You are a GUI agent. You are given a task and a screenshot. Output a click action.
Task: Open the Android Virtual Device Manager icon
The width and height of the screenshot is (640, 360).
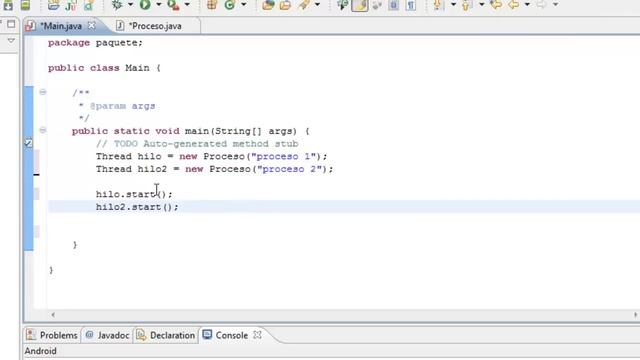(25, 5)
